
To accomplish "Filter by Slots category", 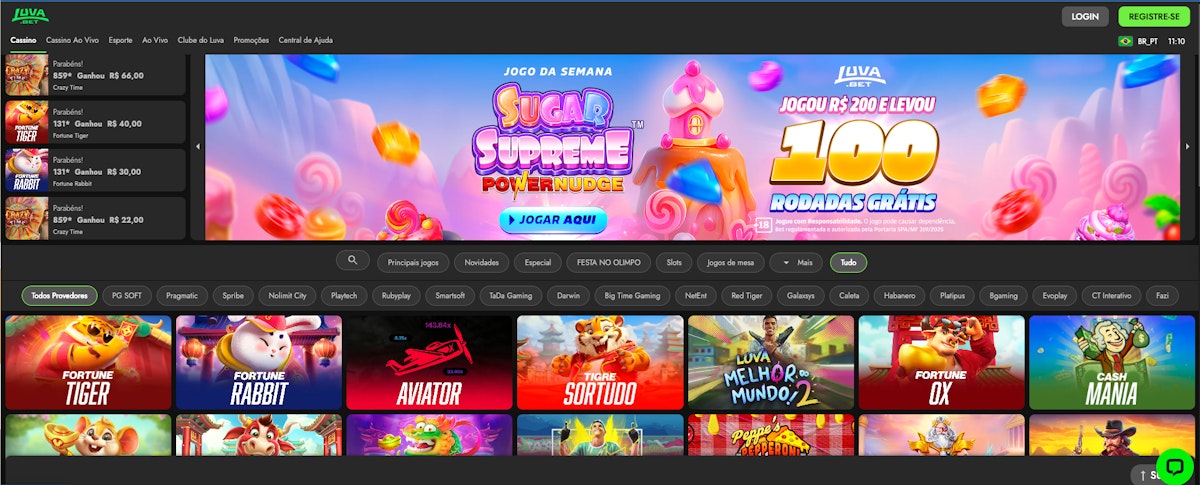I will (x=674, y=263).
